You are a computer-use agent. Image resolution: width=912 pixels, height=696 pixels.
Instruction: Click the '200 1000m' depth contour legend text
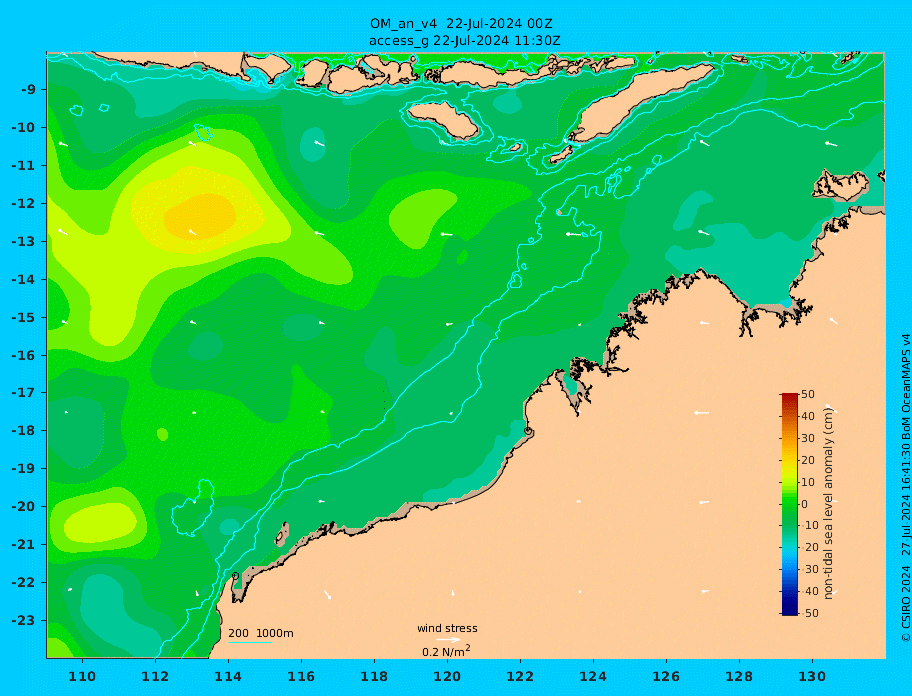coord(261,633)
